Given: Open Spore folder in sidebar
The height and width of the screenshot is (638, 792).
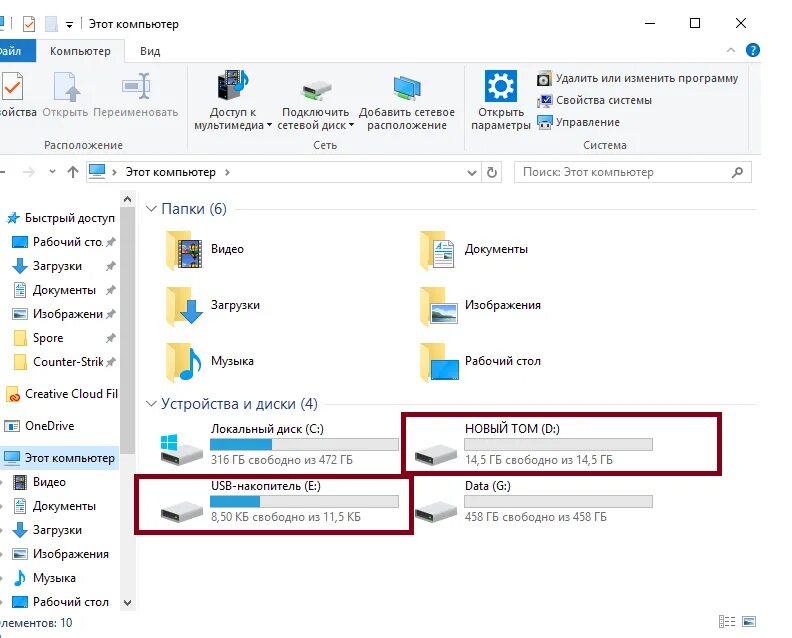Looking at the screenshot, I should coord(63,338).
